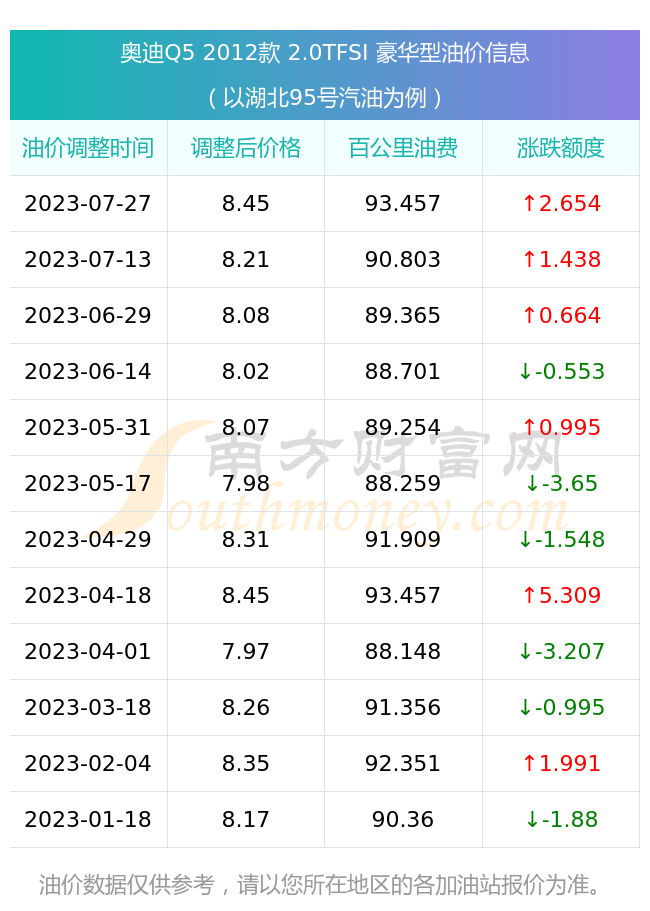Click the 百公里油费 column header

click(403, 148)
